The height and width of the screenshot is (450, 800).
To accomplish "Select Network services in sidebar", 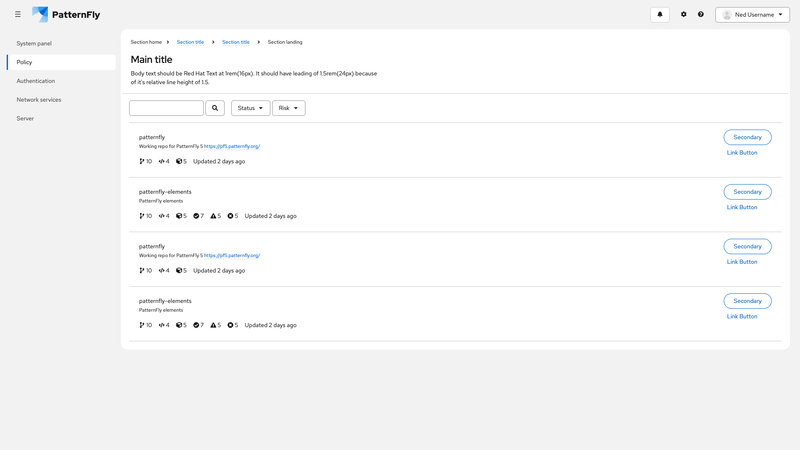I will tap(61, 99).
